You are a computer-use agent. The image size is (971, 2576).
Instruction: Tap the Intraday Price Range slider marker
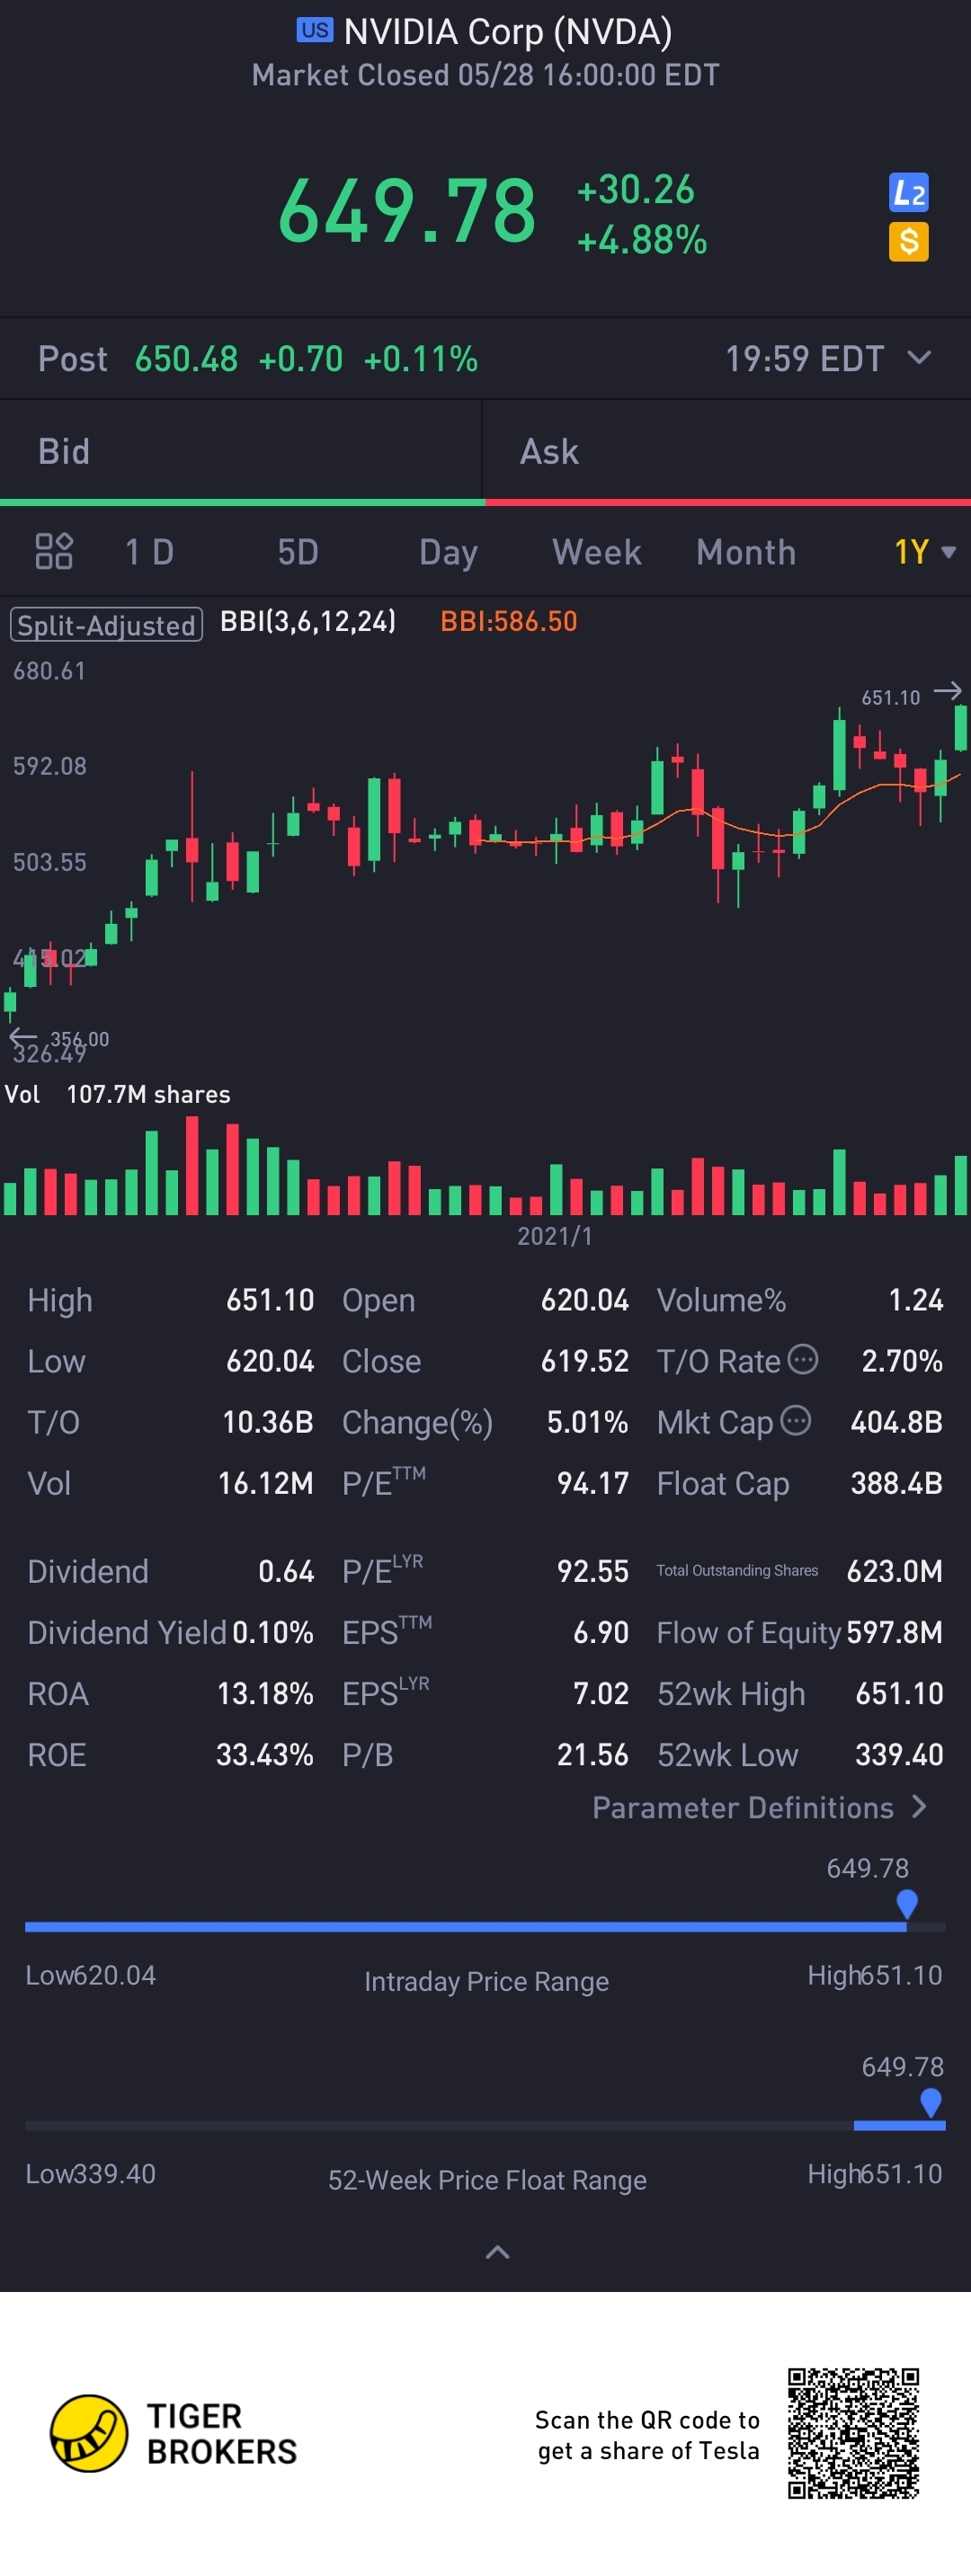coord(907,1903)
